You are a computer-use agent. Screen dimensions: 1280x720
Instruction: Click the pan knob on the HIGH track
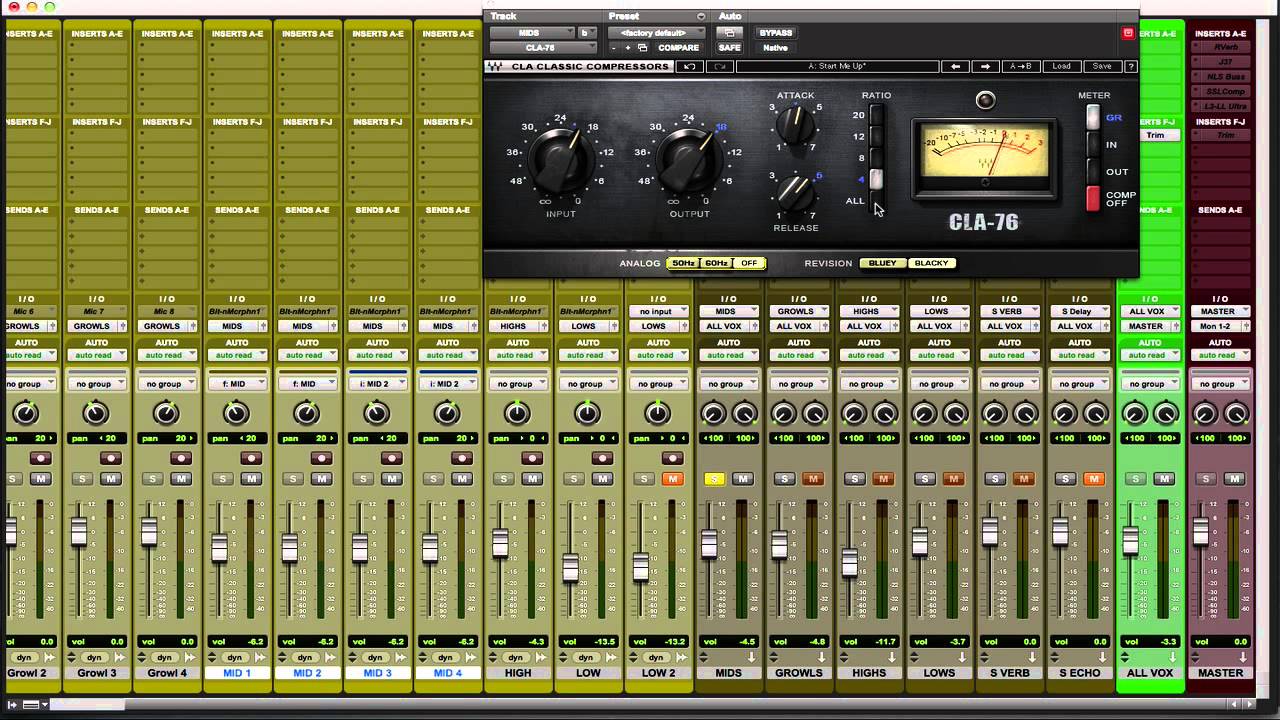(x=517, y=413)
